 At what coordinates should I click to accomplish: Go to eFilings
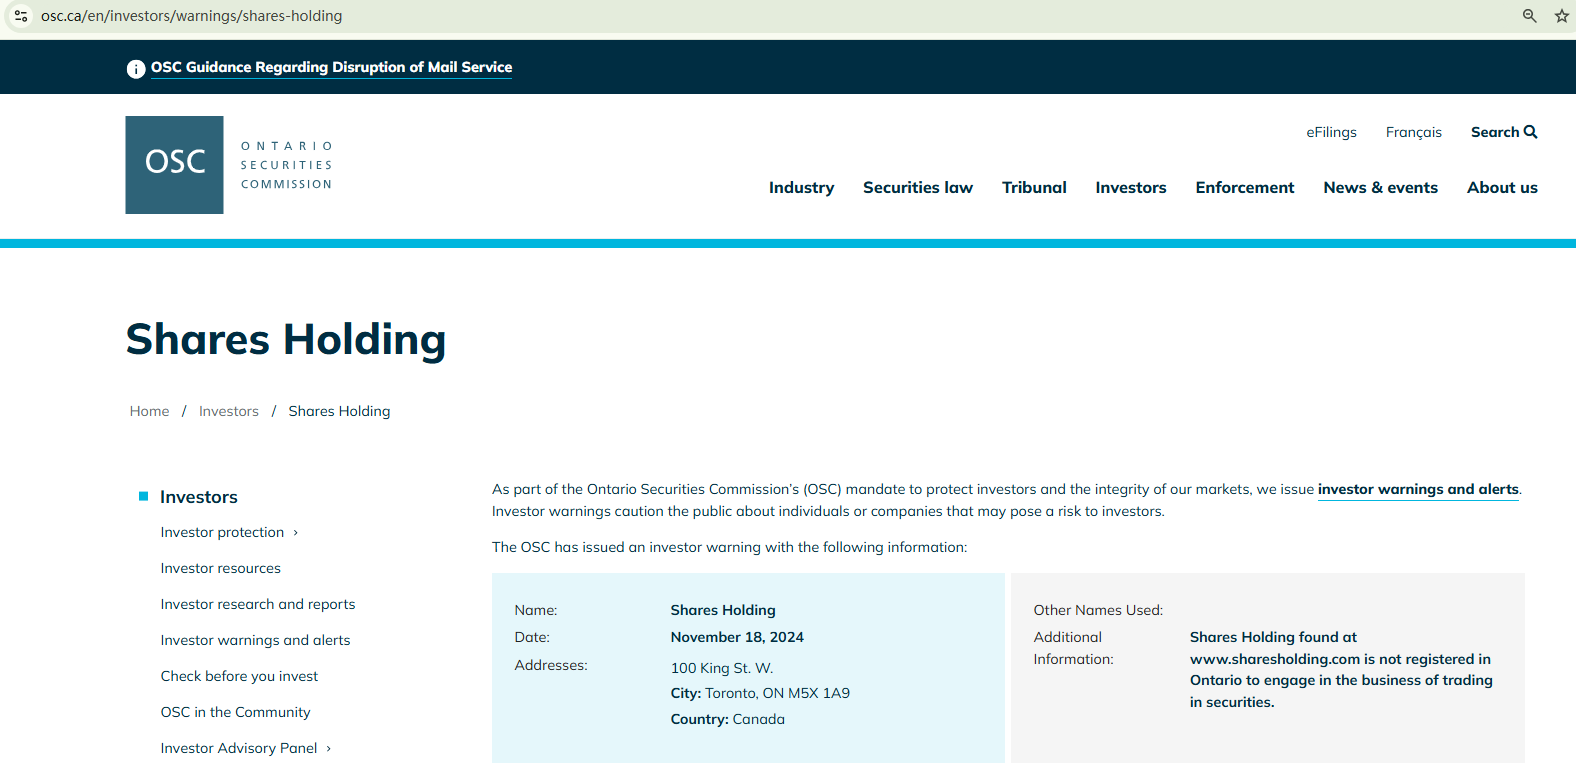click(1331, 132)
